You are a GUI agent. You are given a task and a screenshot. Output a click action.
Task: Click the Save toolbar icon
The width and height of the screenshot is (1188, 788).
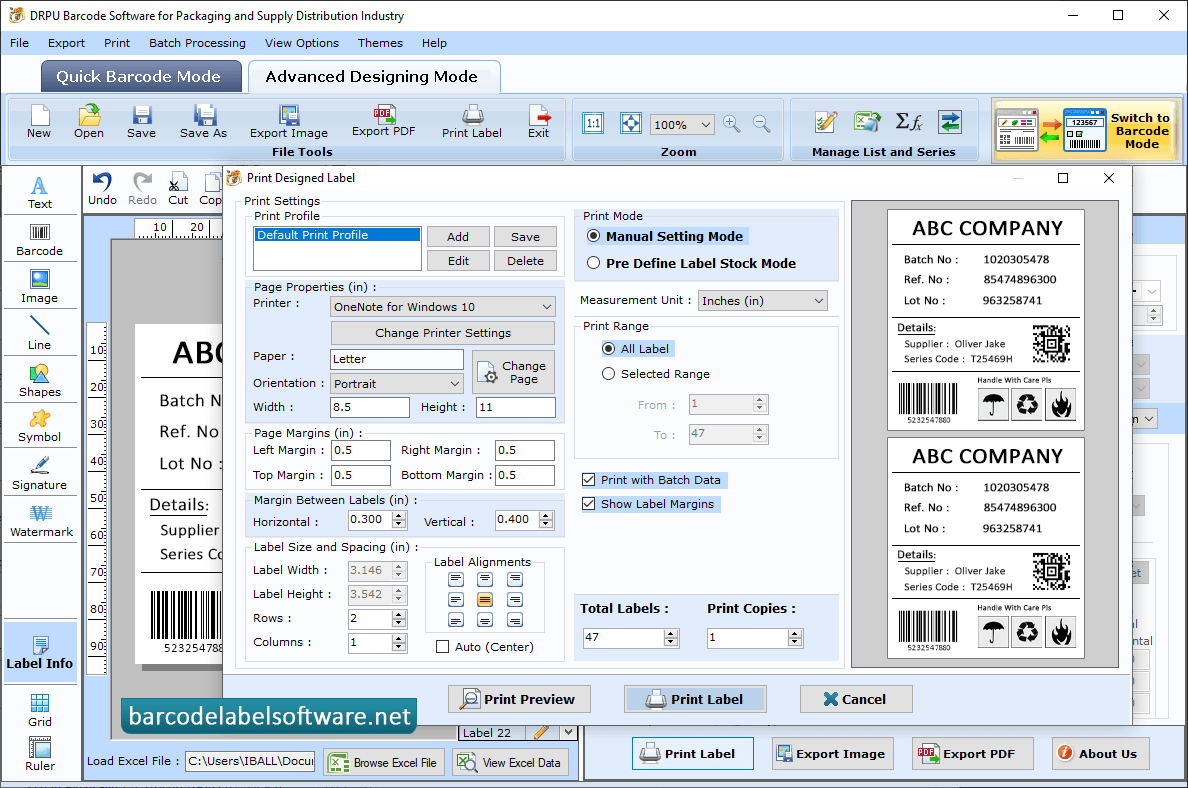141,122
